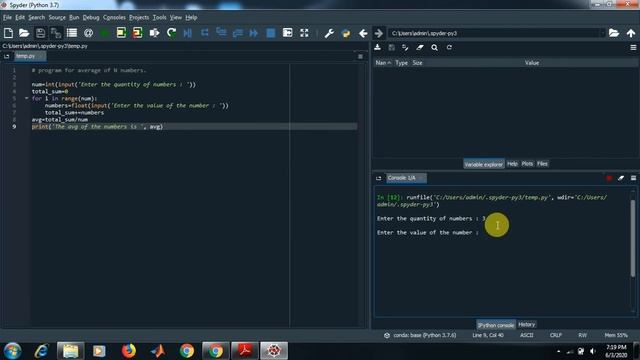Clear the console with the eraser icon
The image size is (640, 360).
[x=621, y=178]
